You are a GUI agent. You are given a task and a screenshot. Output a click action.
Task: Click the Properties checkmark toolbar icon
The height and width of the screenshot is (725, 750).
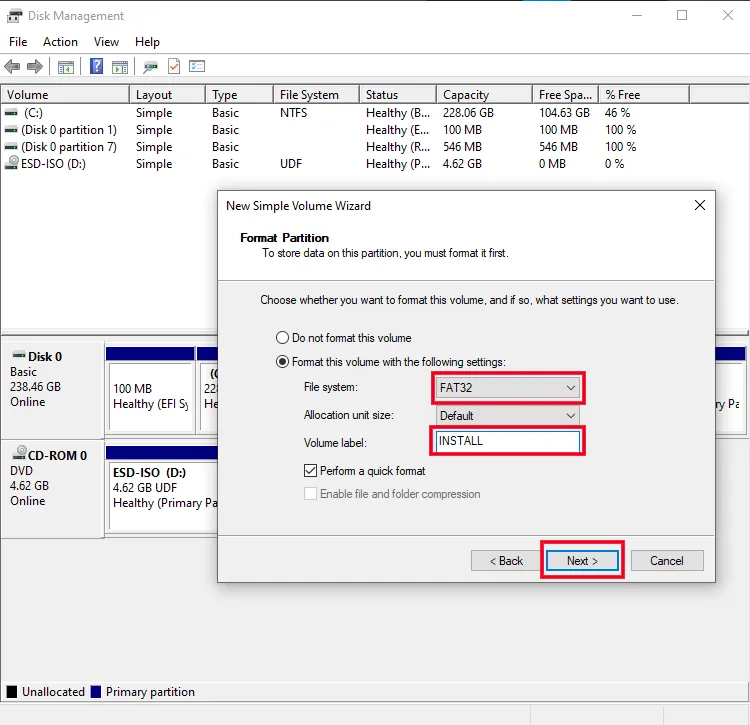(x=174, y=67)
